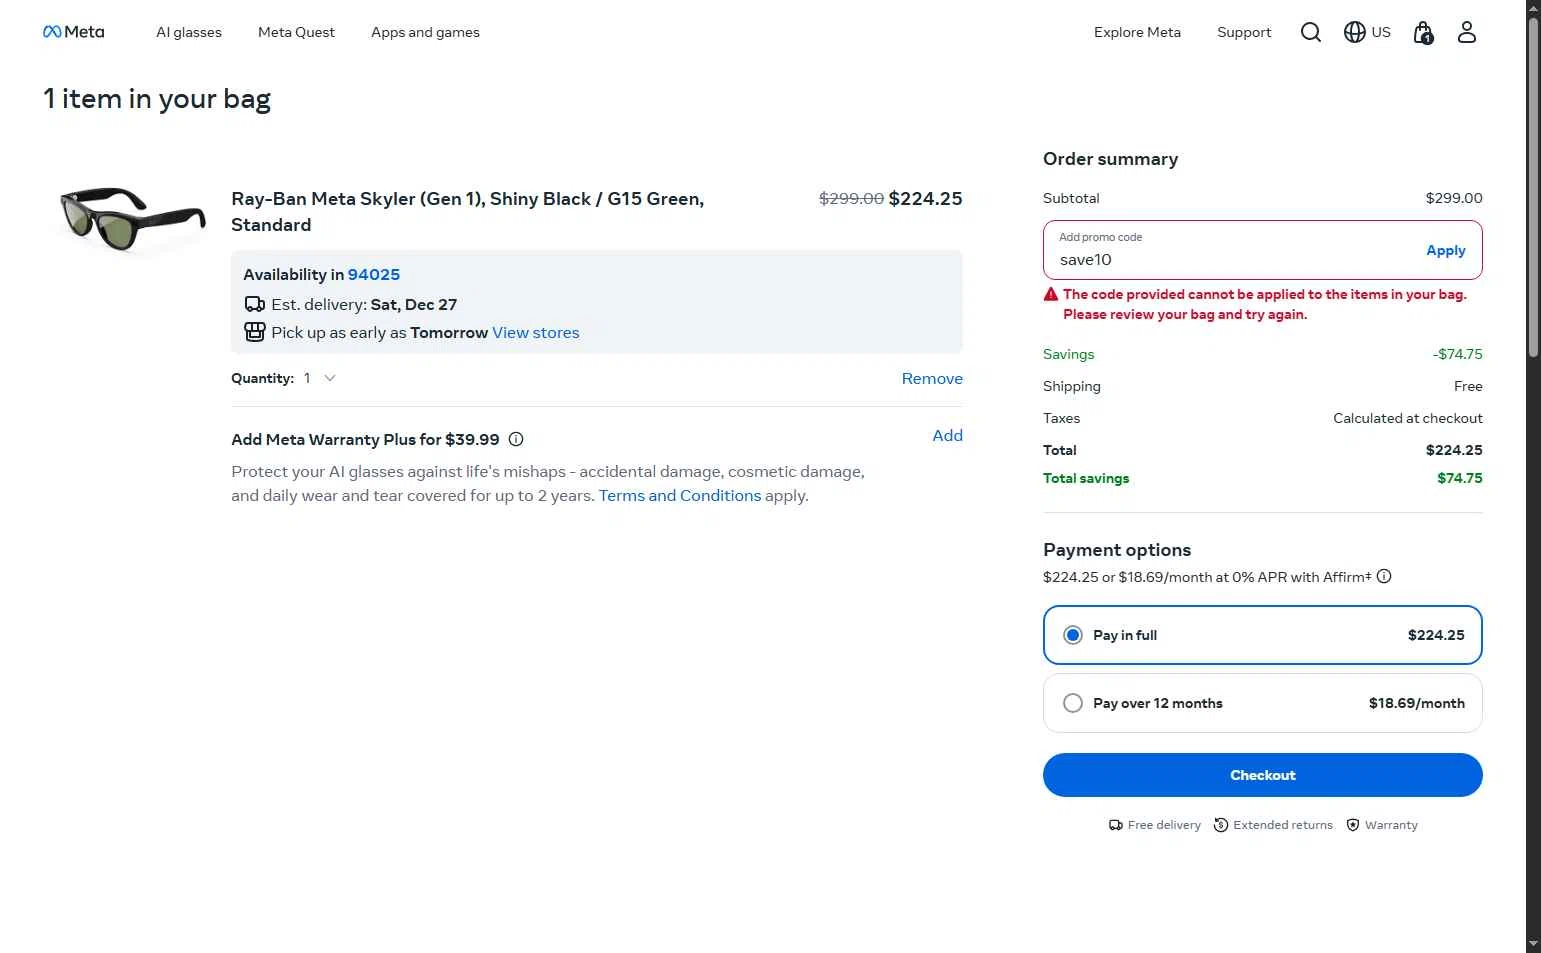This screenshot has height=953, width=1541.
Task: Open the Apps and games menu
Action: [425, 32]
